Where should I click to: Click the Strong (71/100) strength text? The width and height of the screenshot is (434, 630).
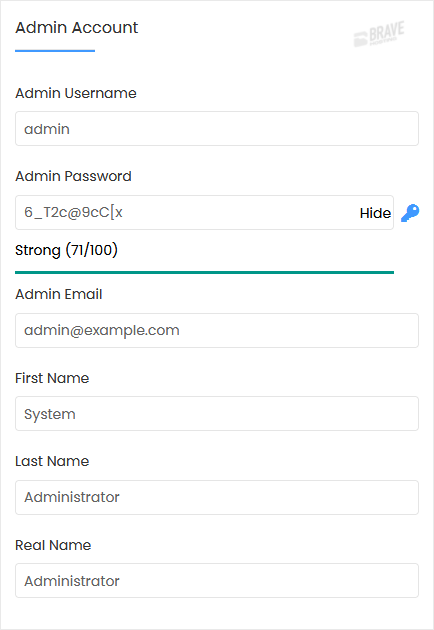pyautogui.click(x=66, y=250)
